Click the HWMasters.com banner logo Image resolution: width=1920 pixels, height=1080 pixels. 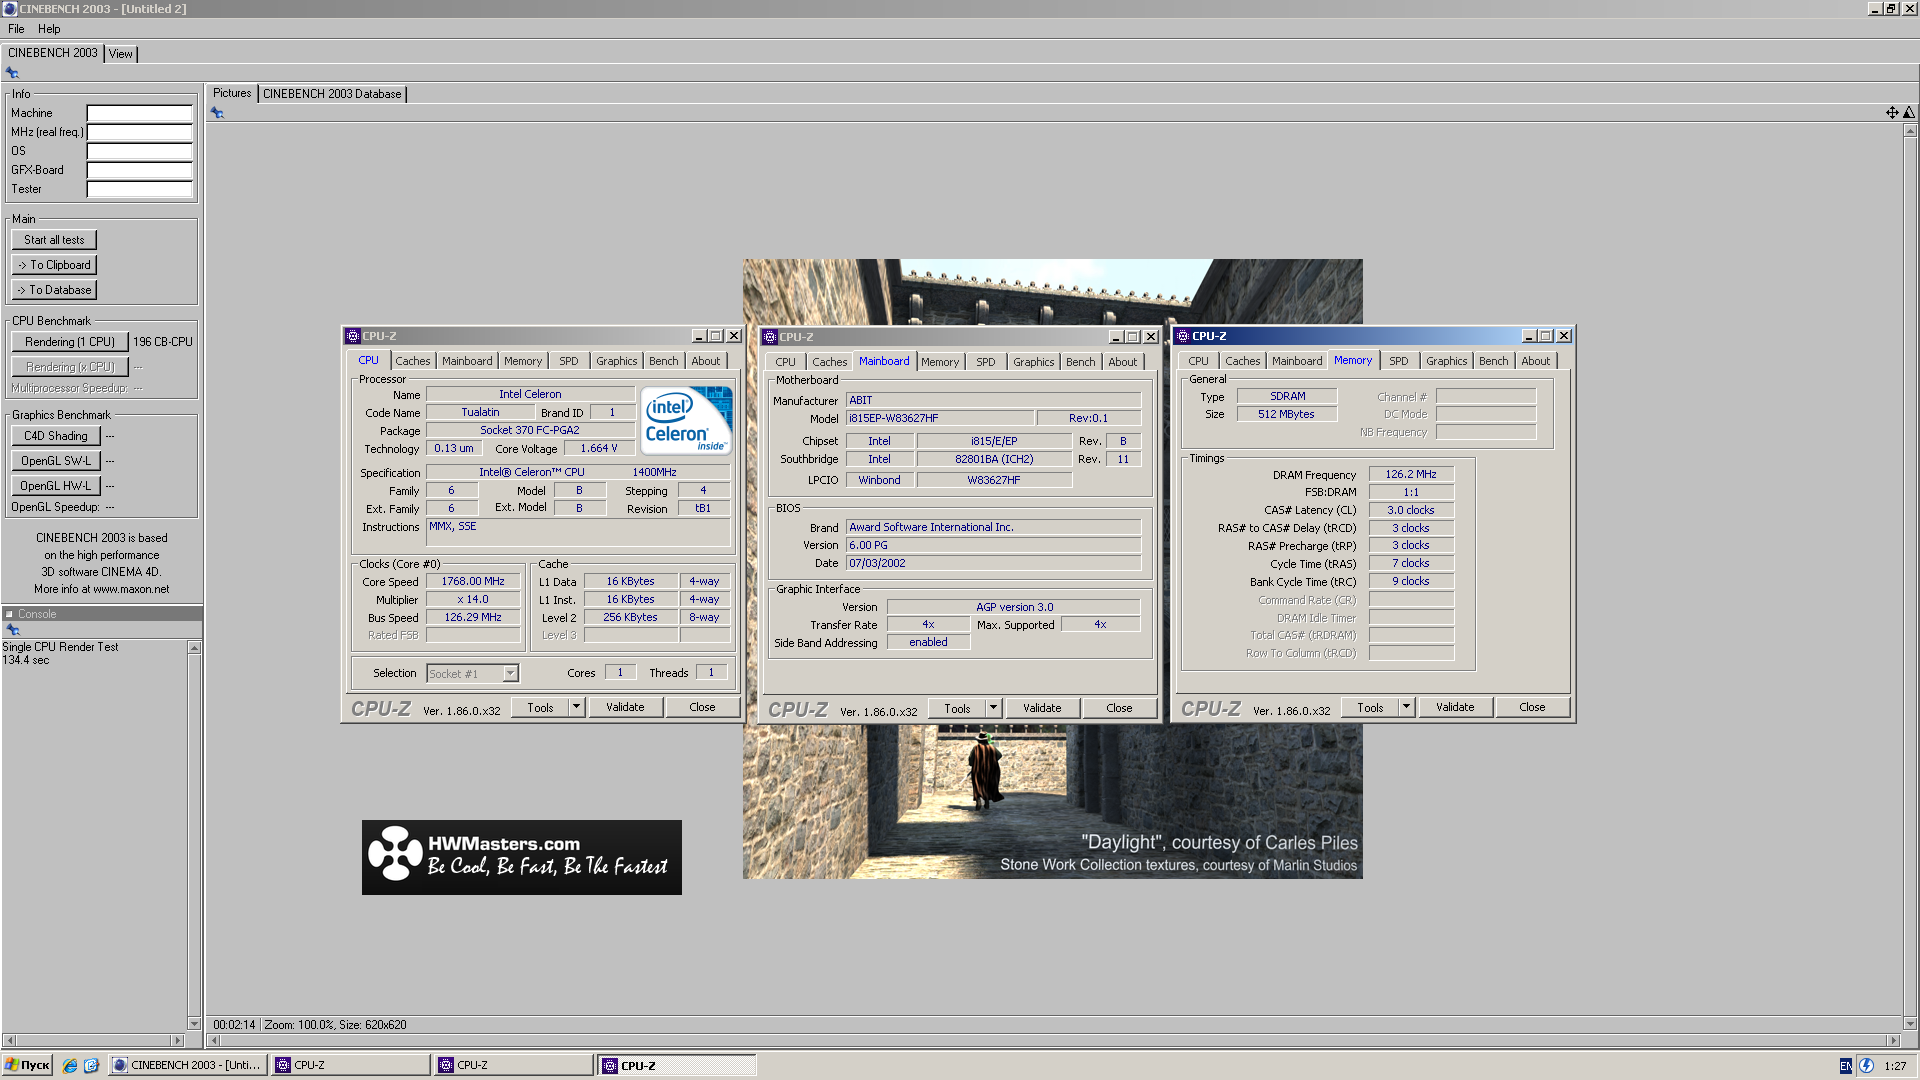tap(522, 858)
